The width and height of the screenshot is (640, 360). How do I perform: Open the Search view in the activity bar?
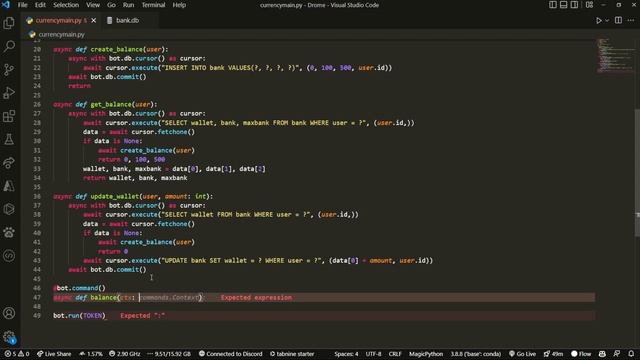[x=9, y=46]
